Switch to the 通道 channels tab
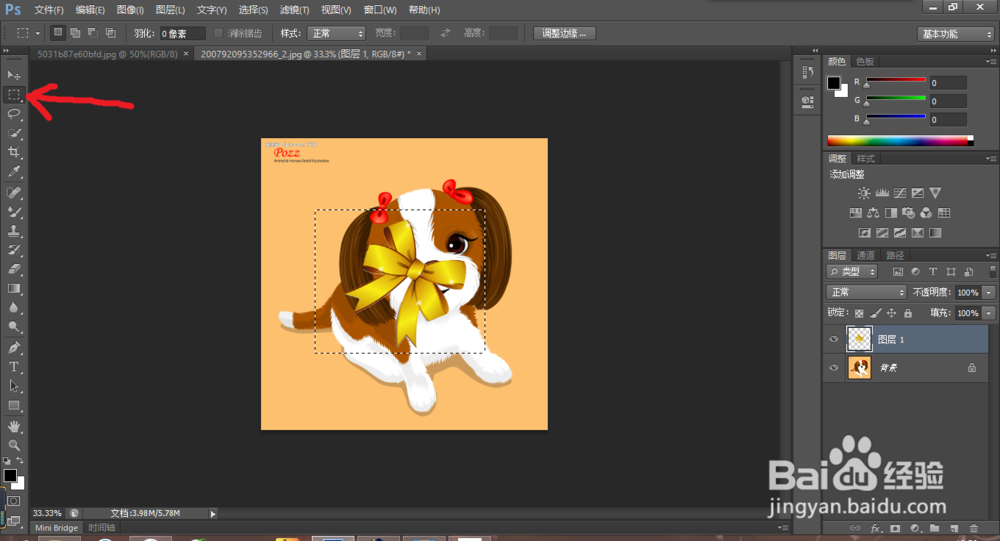 point(865,255)
